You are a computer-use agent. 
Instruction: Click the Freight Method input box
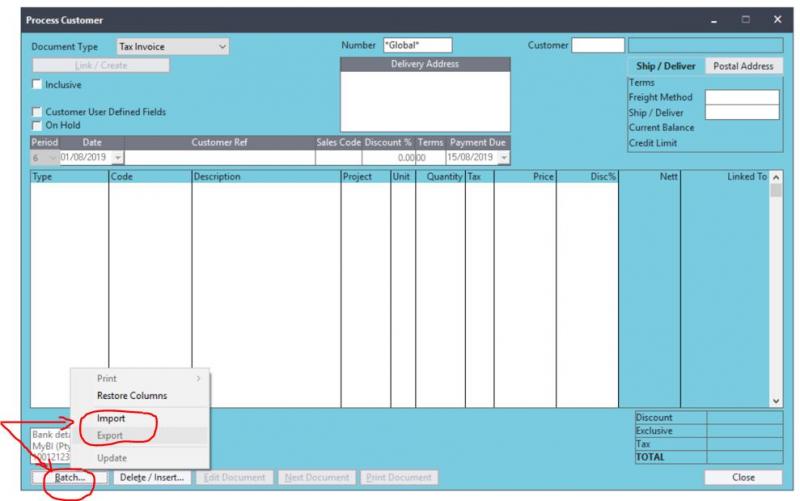pyautogui.click(x=741, y=97)
